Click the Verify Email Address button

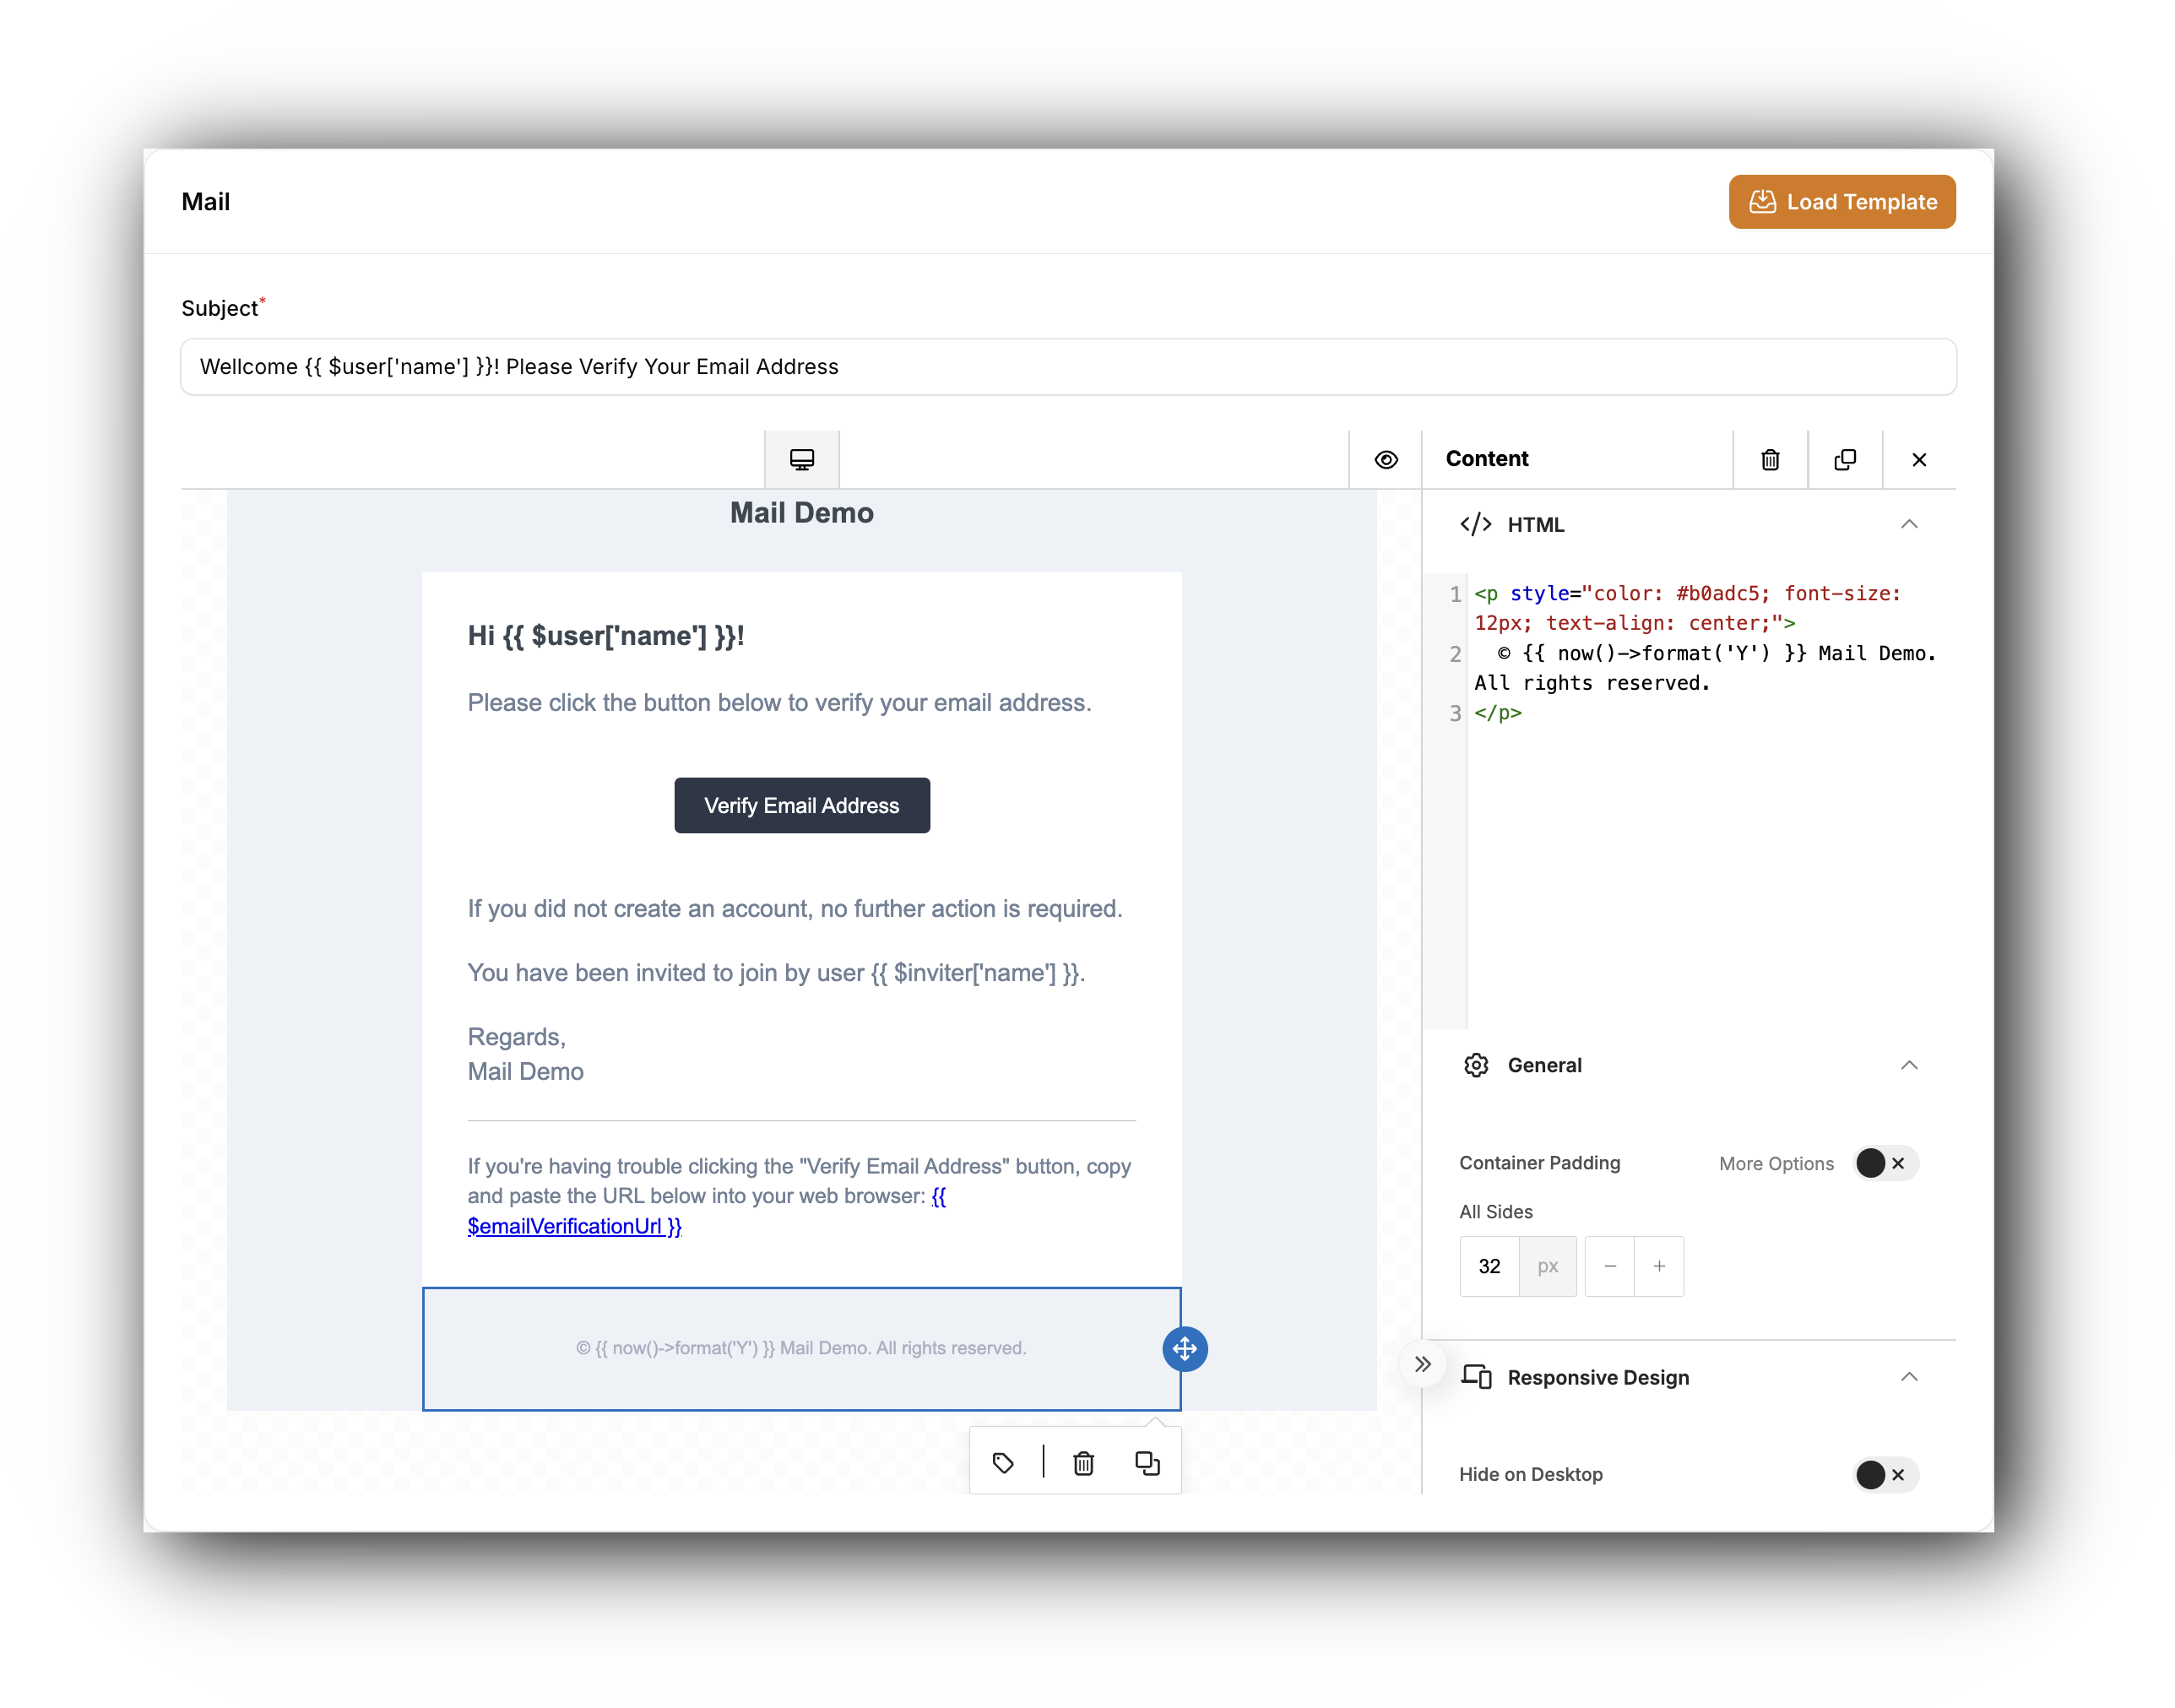click(x=801, y=805)
